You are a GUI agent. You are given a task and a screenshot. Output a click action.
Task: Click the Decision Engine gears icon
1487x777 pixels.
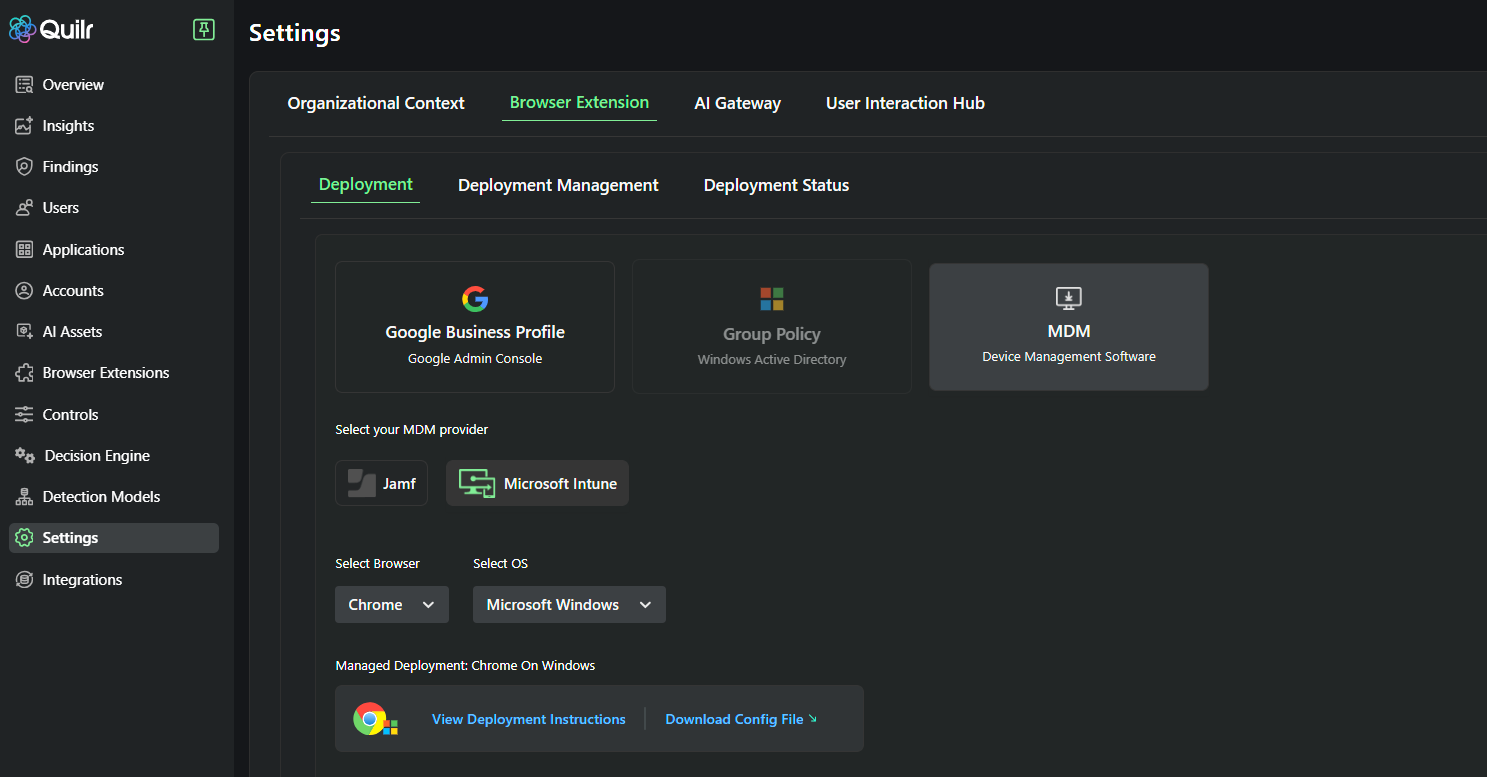pyautogui.click(x=25, y=456)
